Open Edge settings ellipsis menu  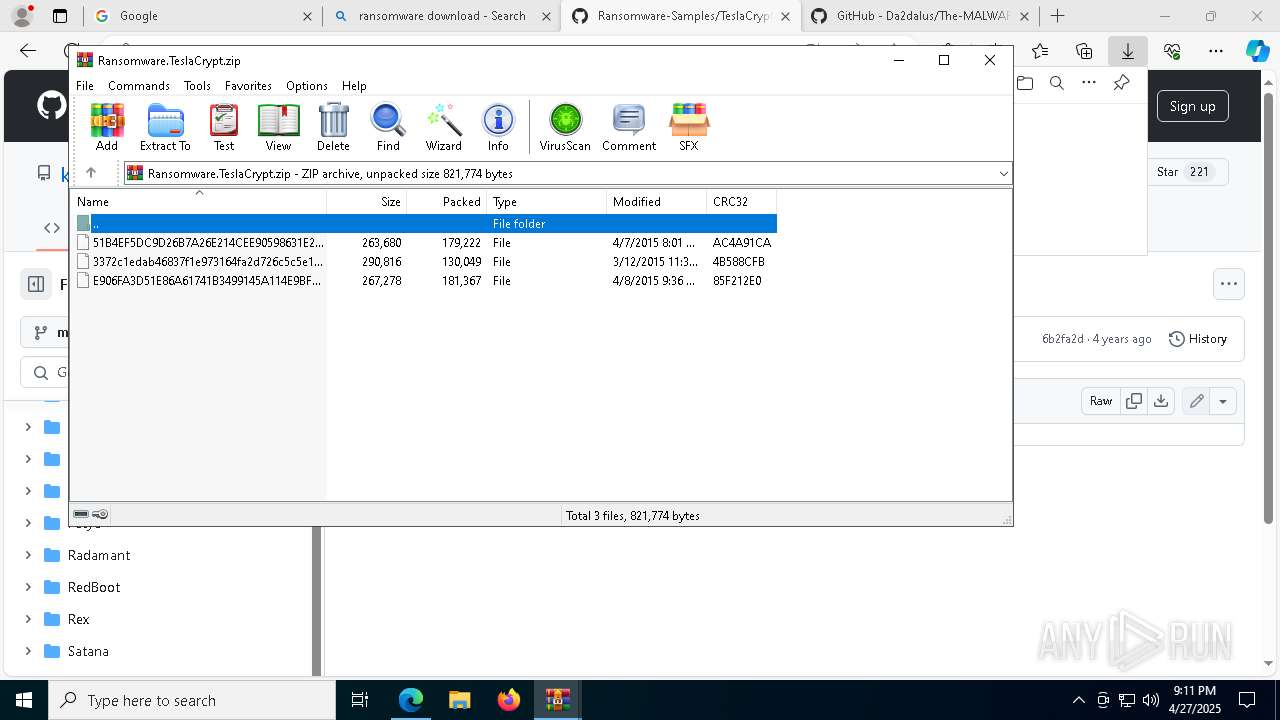point(1216,51)
